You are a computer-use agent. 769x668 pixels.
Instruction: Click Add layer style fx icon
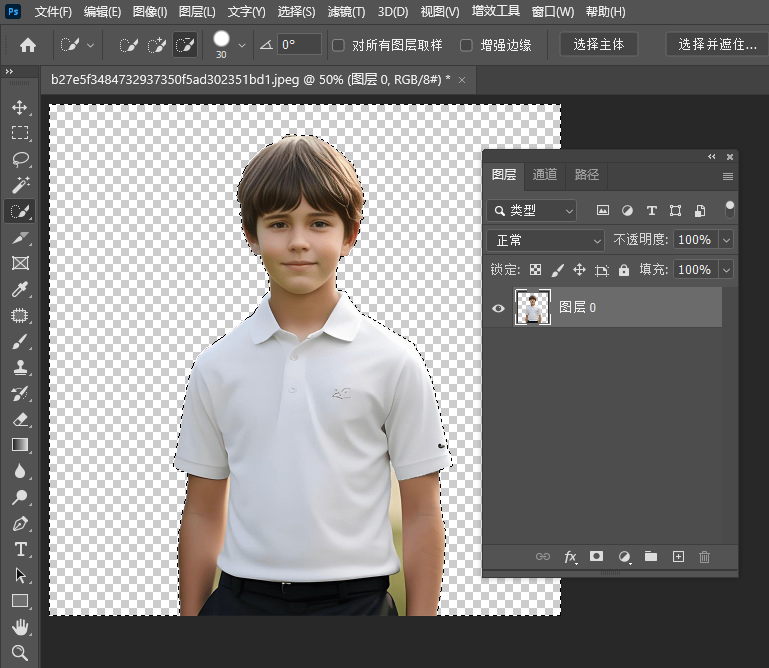(x=570, y=557)
